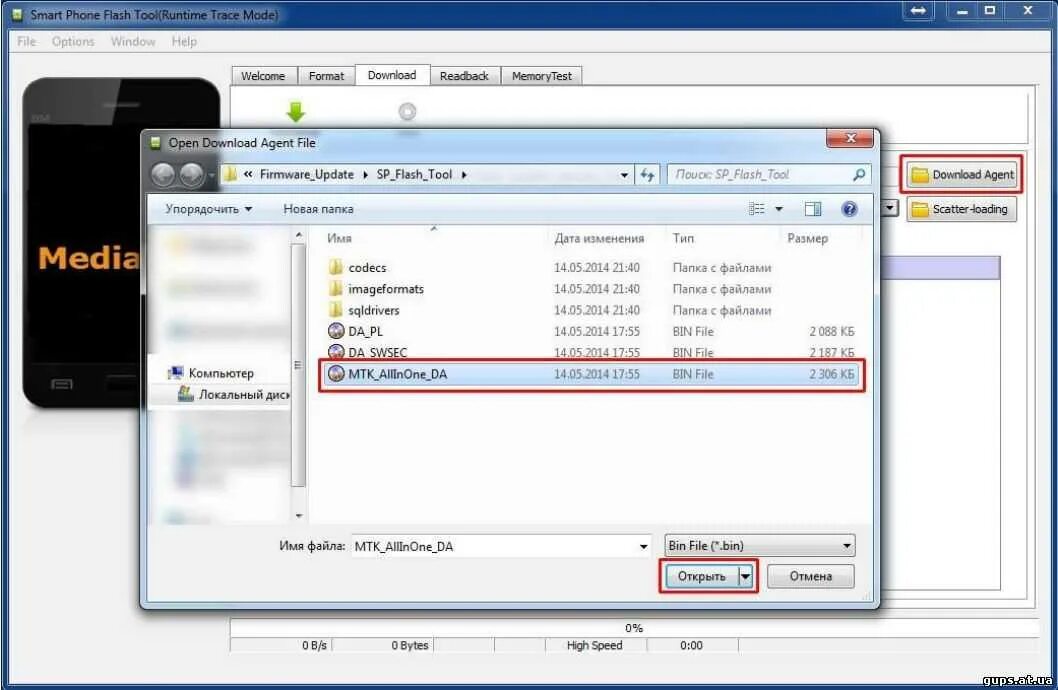Expand the arrow after SP_Flash_Tool breadcrumb
This screenshot has height=690, width=1058.
coord(464,175)
